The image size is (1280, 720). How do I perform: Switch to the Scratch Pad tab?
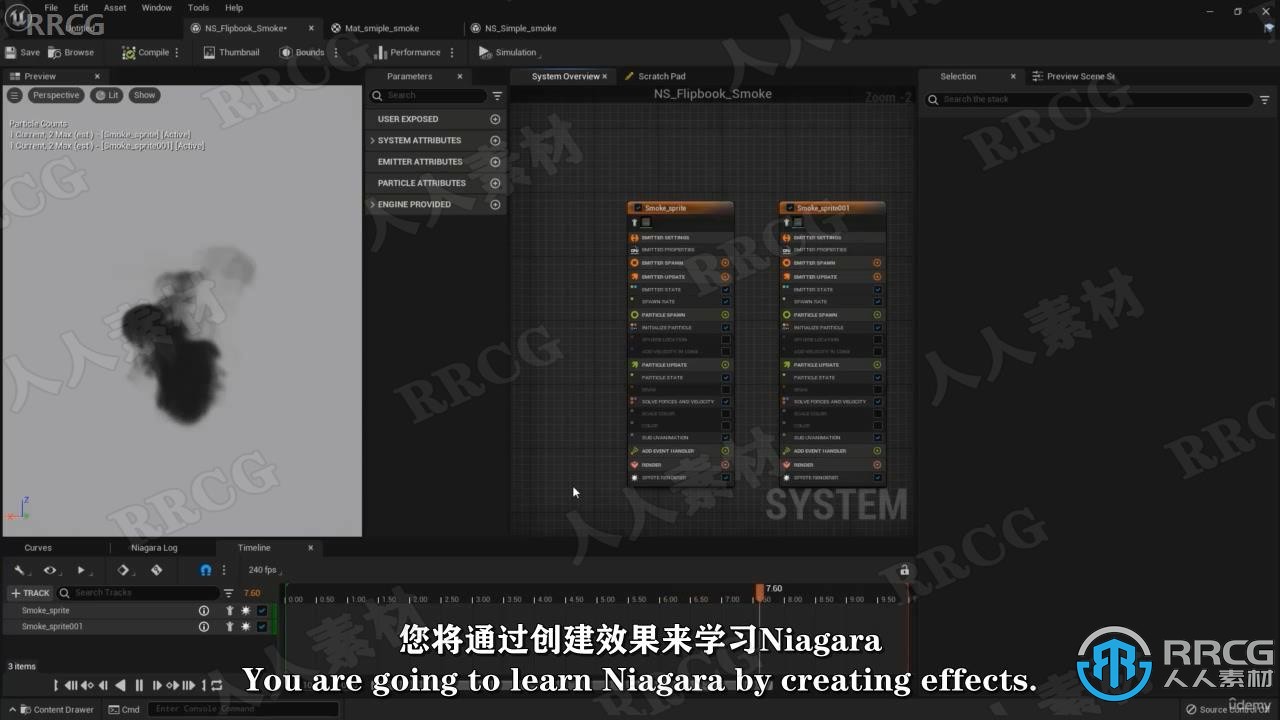662,76
